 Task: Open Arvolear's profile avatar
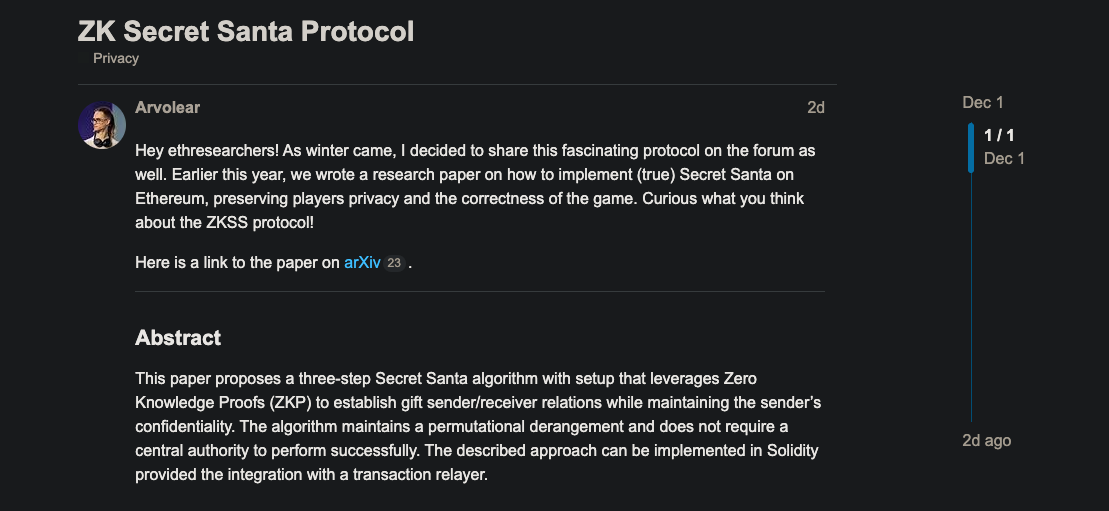pyautogui.click(x=101, y=125)
